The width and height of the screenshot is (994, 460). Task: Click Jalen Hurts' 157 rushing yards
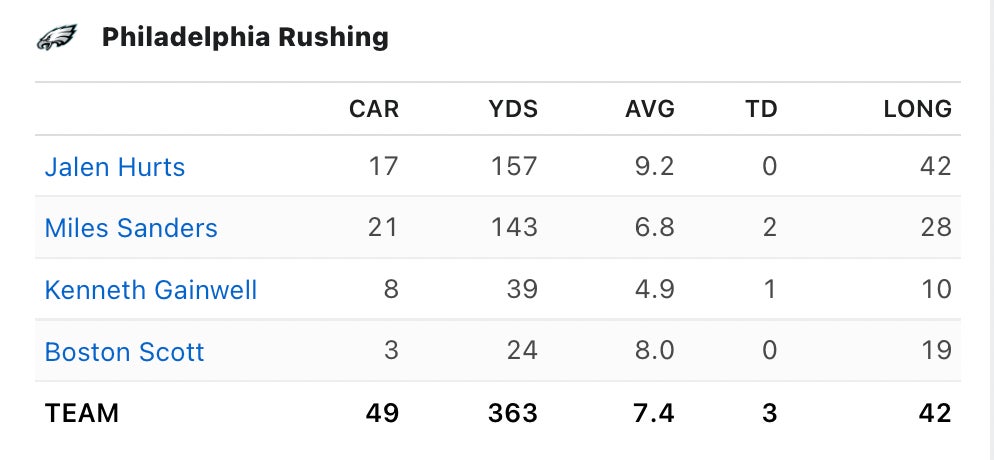pyautogui.click(x=514, y=166)
